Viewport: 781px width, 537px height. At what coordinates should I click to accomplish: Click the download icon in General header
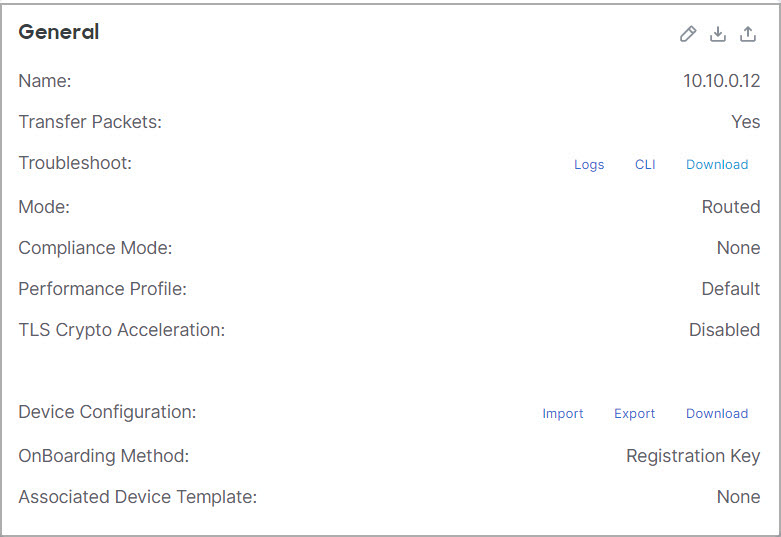pyautogui.click(x=717, y=34)
